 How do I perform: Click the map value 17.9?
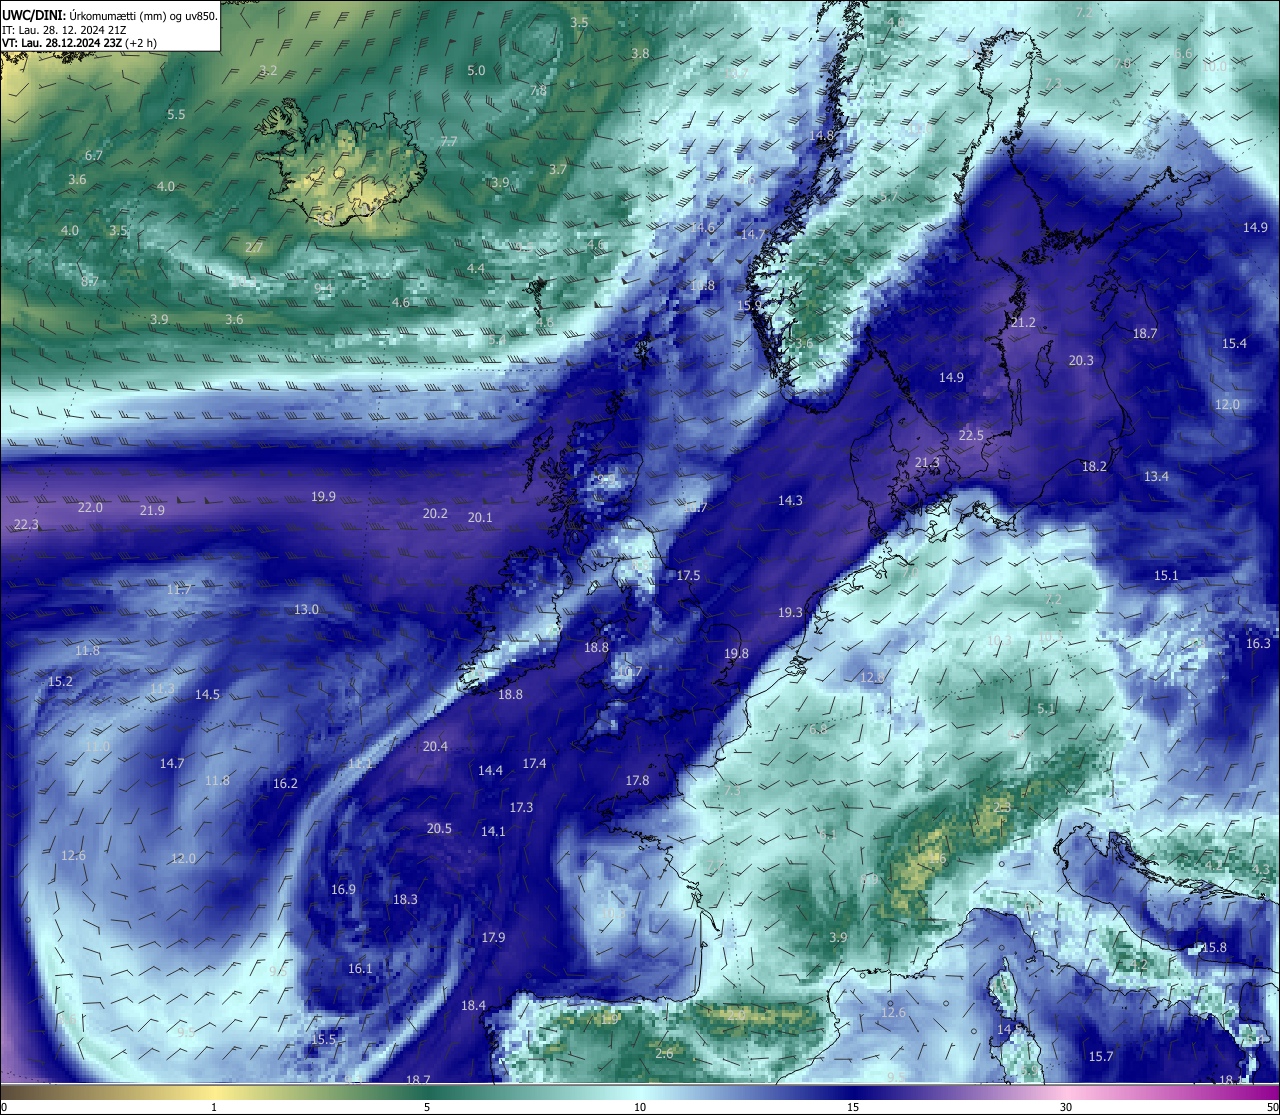(x=493, y=938)
